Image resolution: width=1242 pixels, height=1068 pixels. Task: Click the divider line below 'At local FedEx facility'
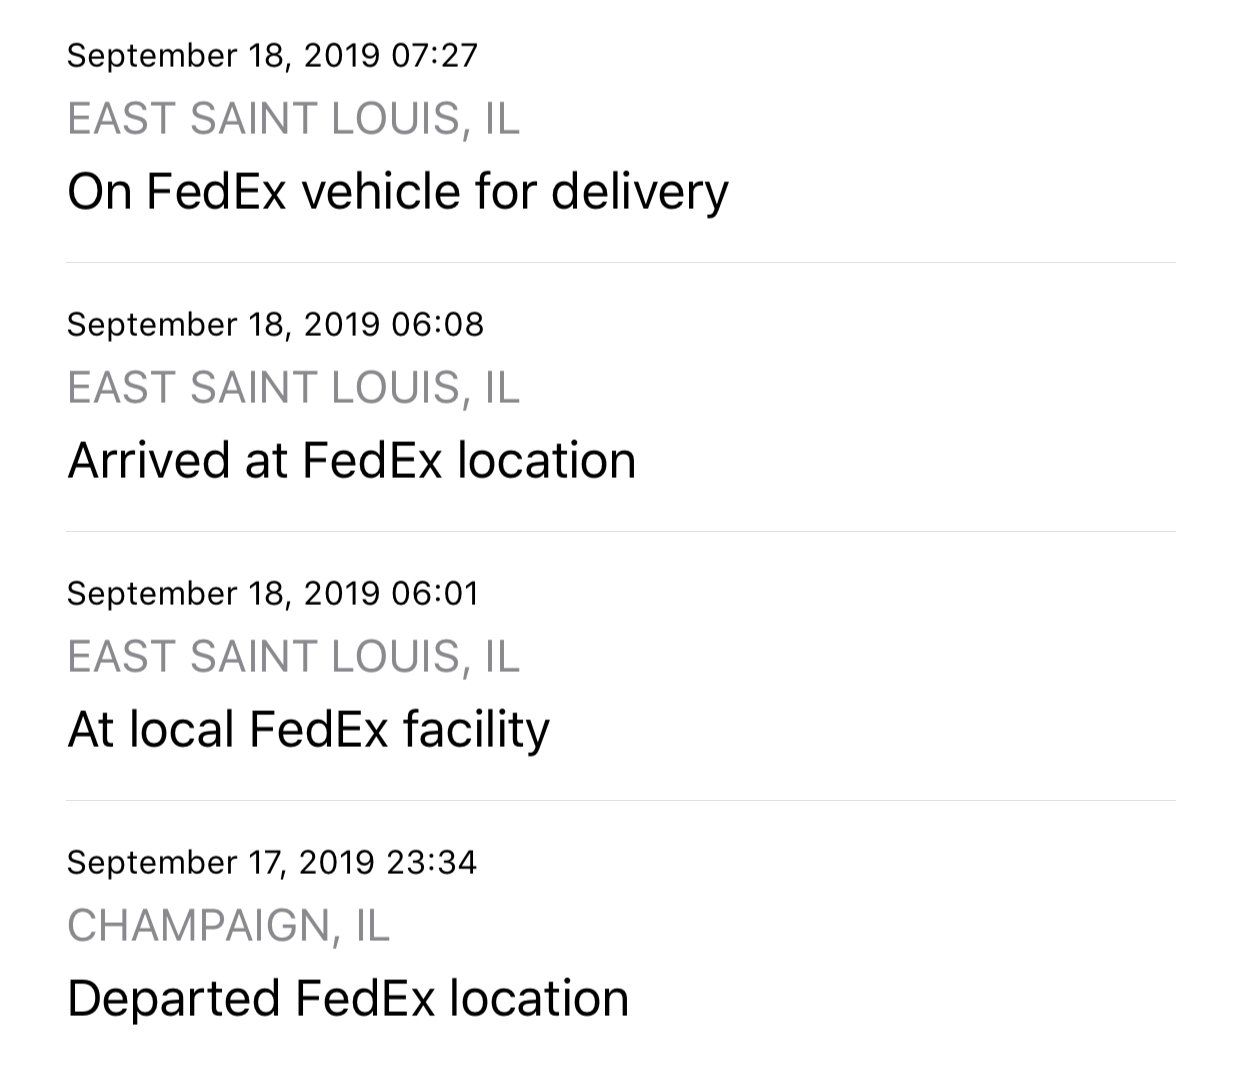click(x=621, y=800)
